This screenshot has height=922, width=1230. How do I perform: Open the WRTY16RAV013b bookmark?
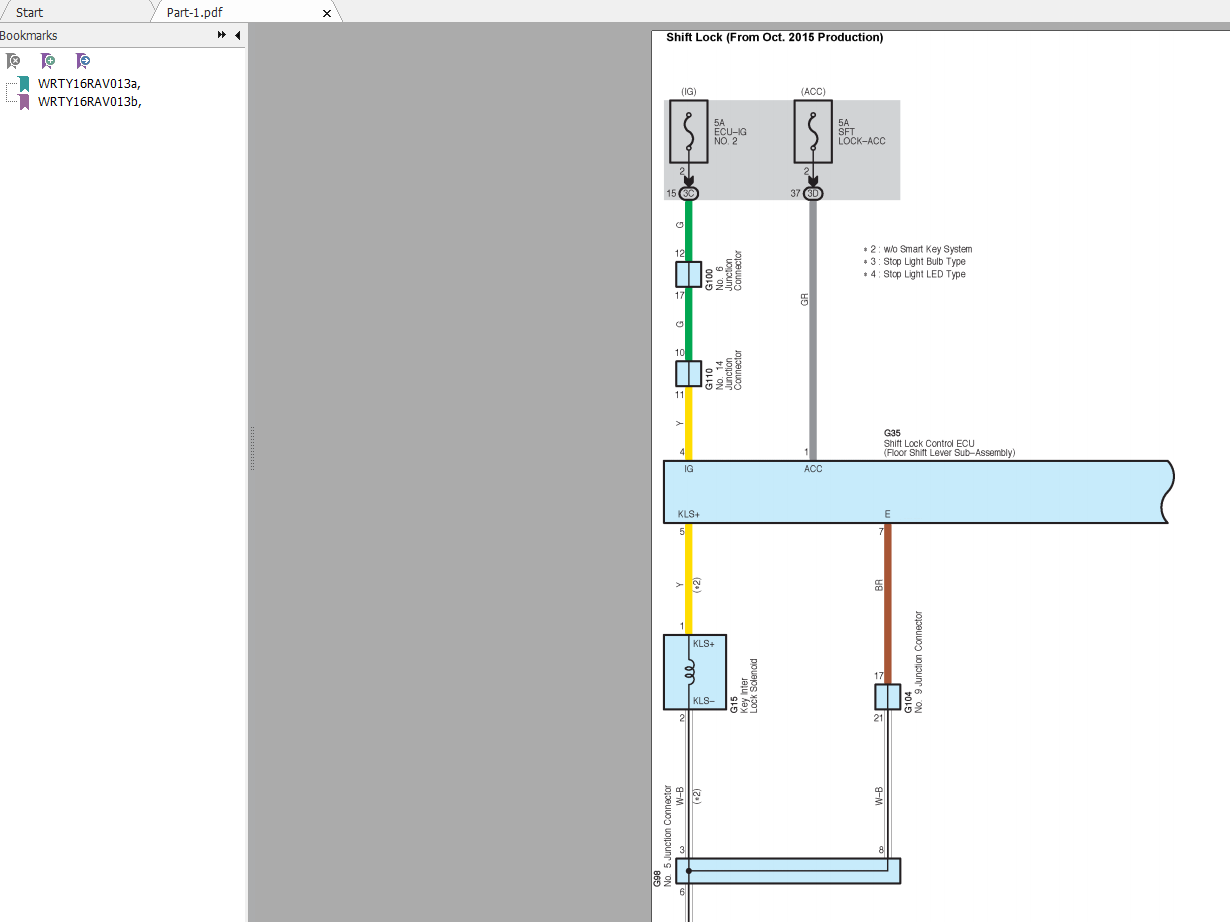89,101
